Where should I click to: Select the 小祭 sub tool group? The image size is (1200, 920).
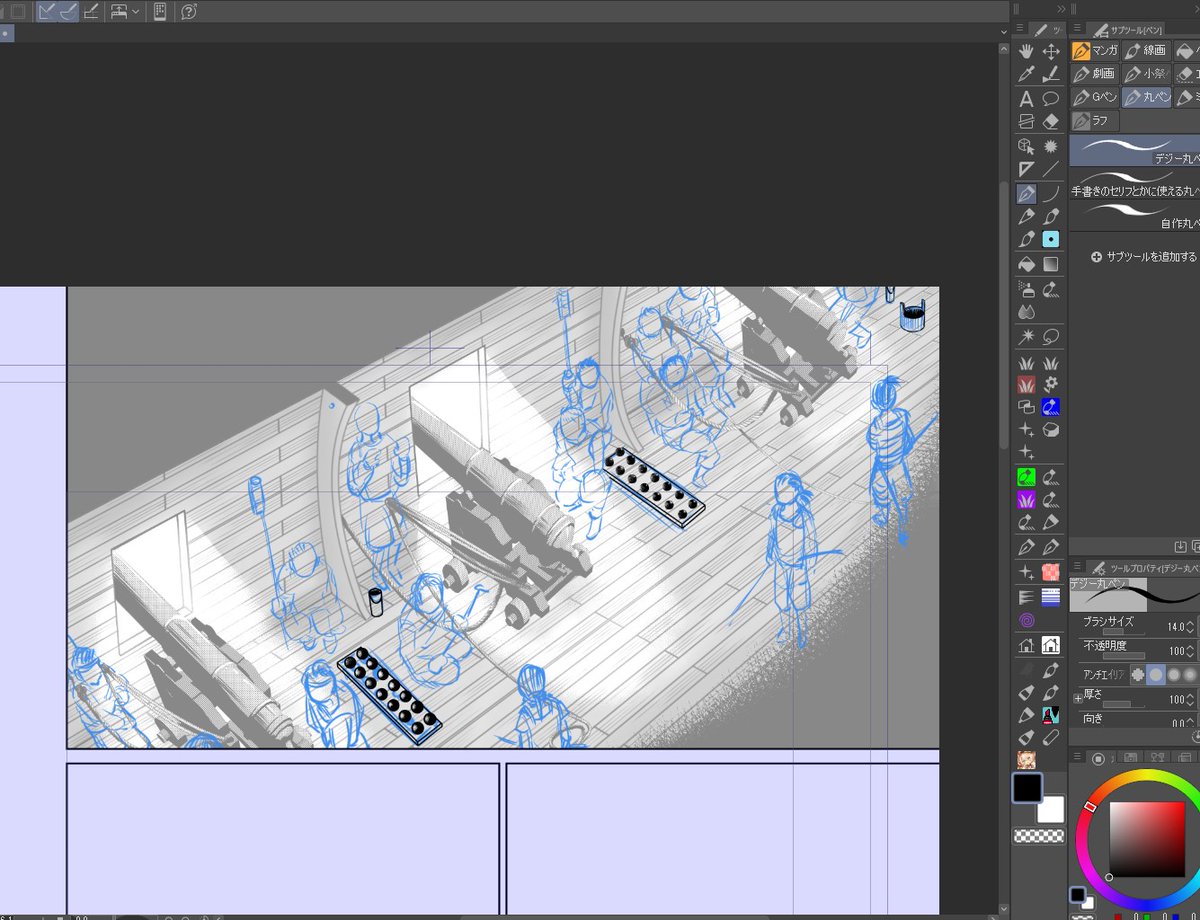1145,74
